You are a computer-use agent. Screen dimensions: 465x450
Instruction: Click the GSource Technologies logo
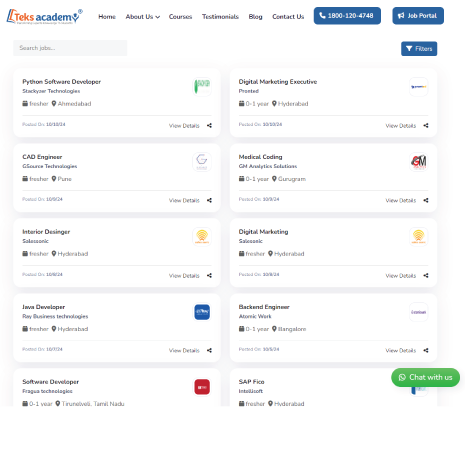click(202, 162)
